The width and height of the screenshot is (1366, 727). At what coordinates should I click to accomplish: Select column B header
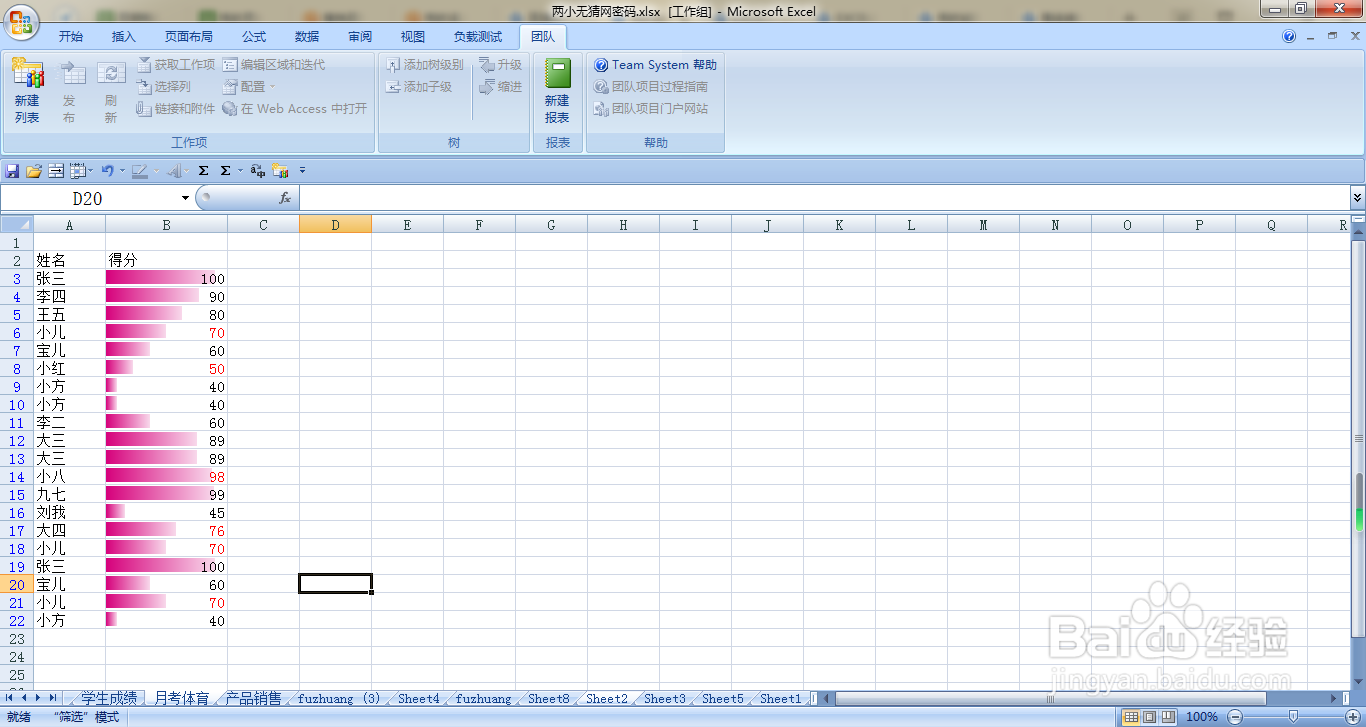[166, 225]
